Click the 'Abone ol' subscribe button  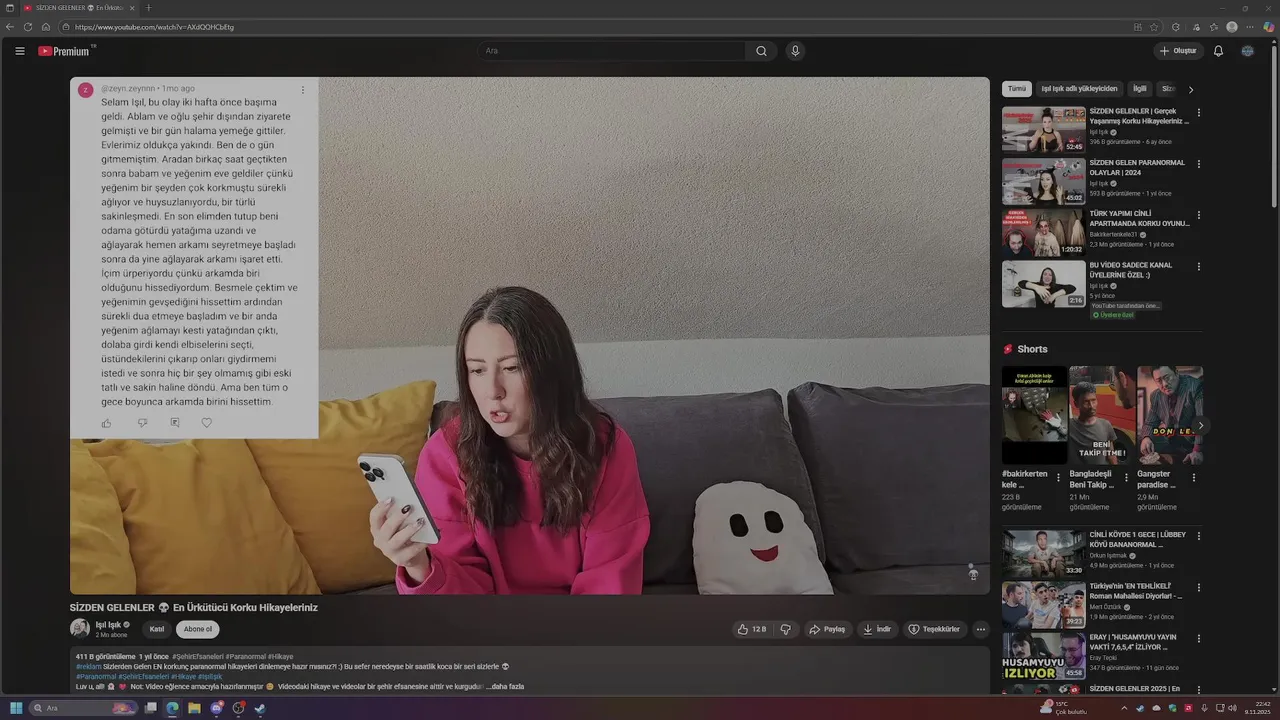[x=198, y=629]
